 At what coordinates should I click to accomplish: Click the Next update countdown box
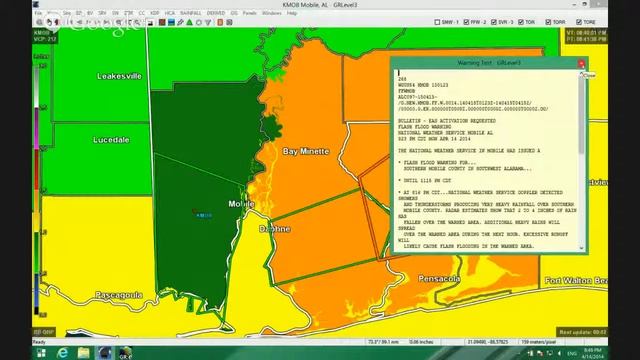click(582, 332)
